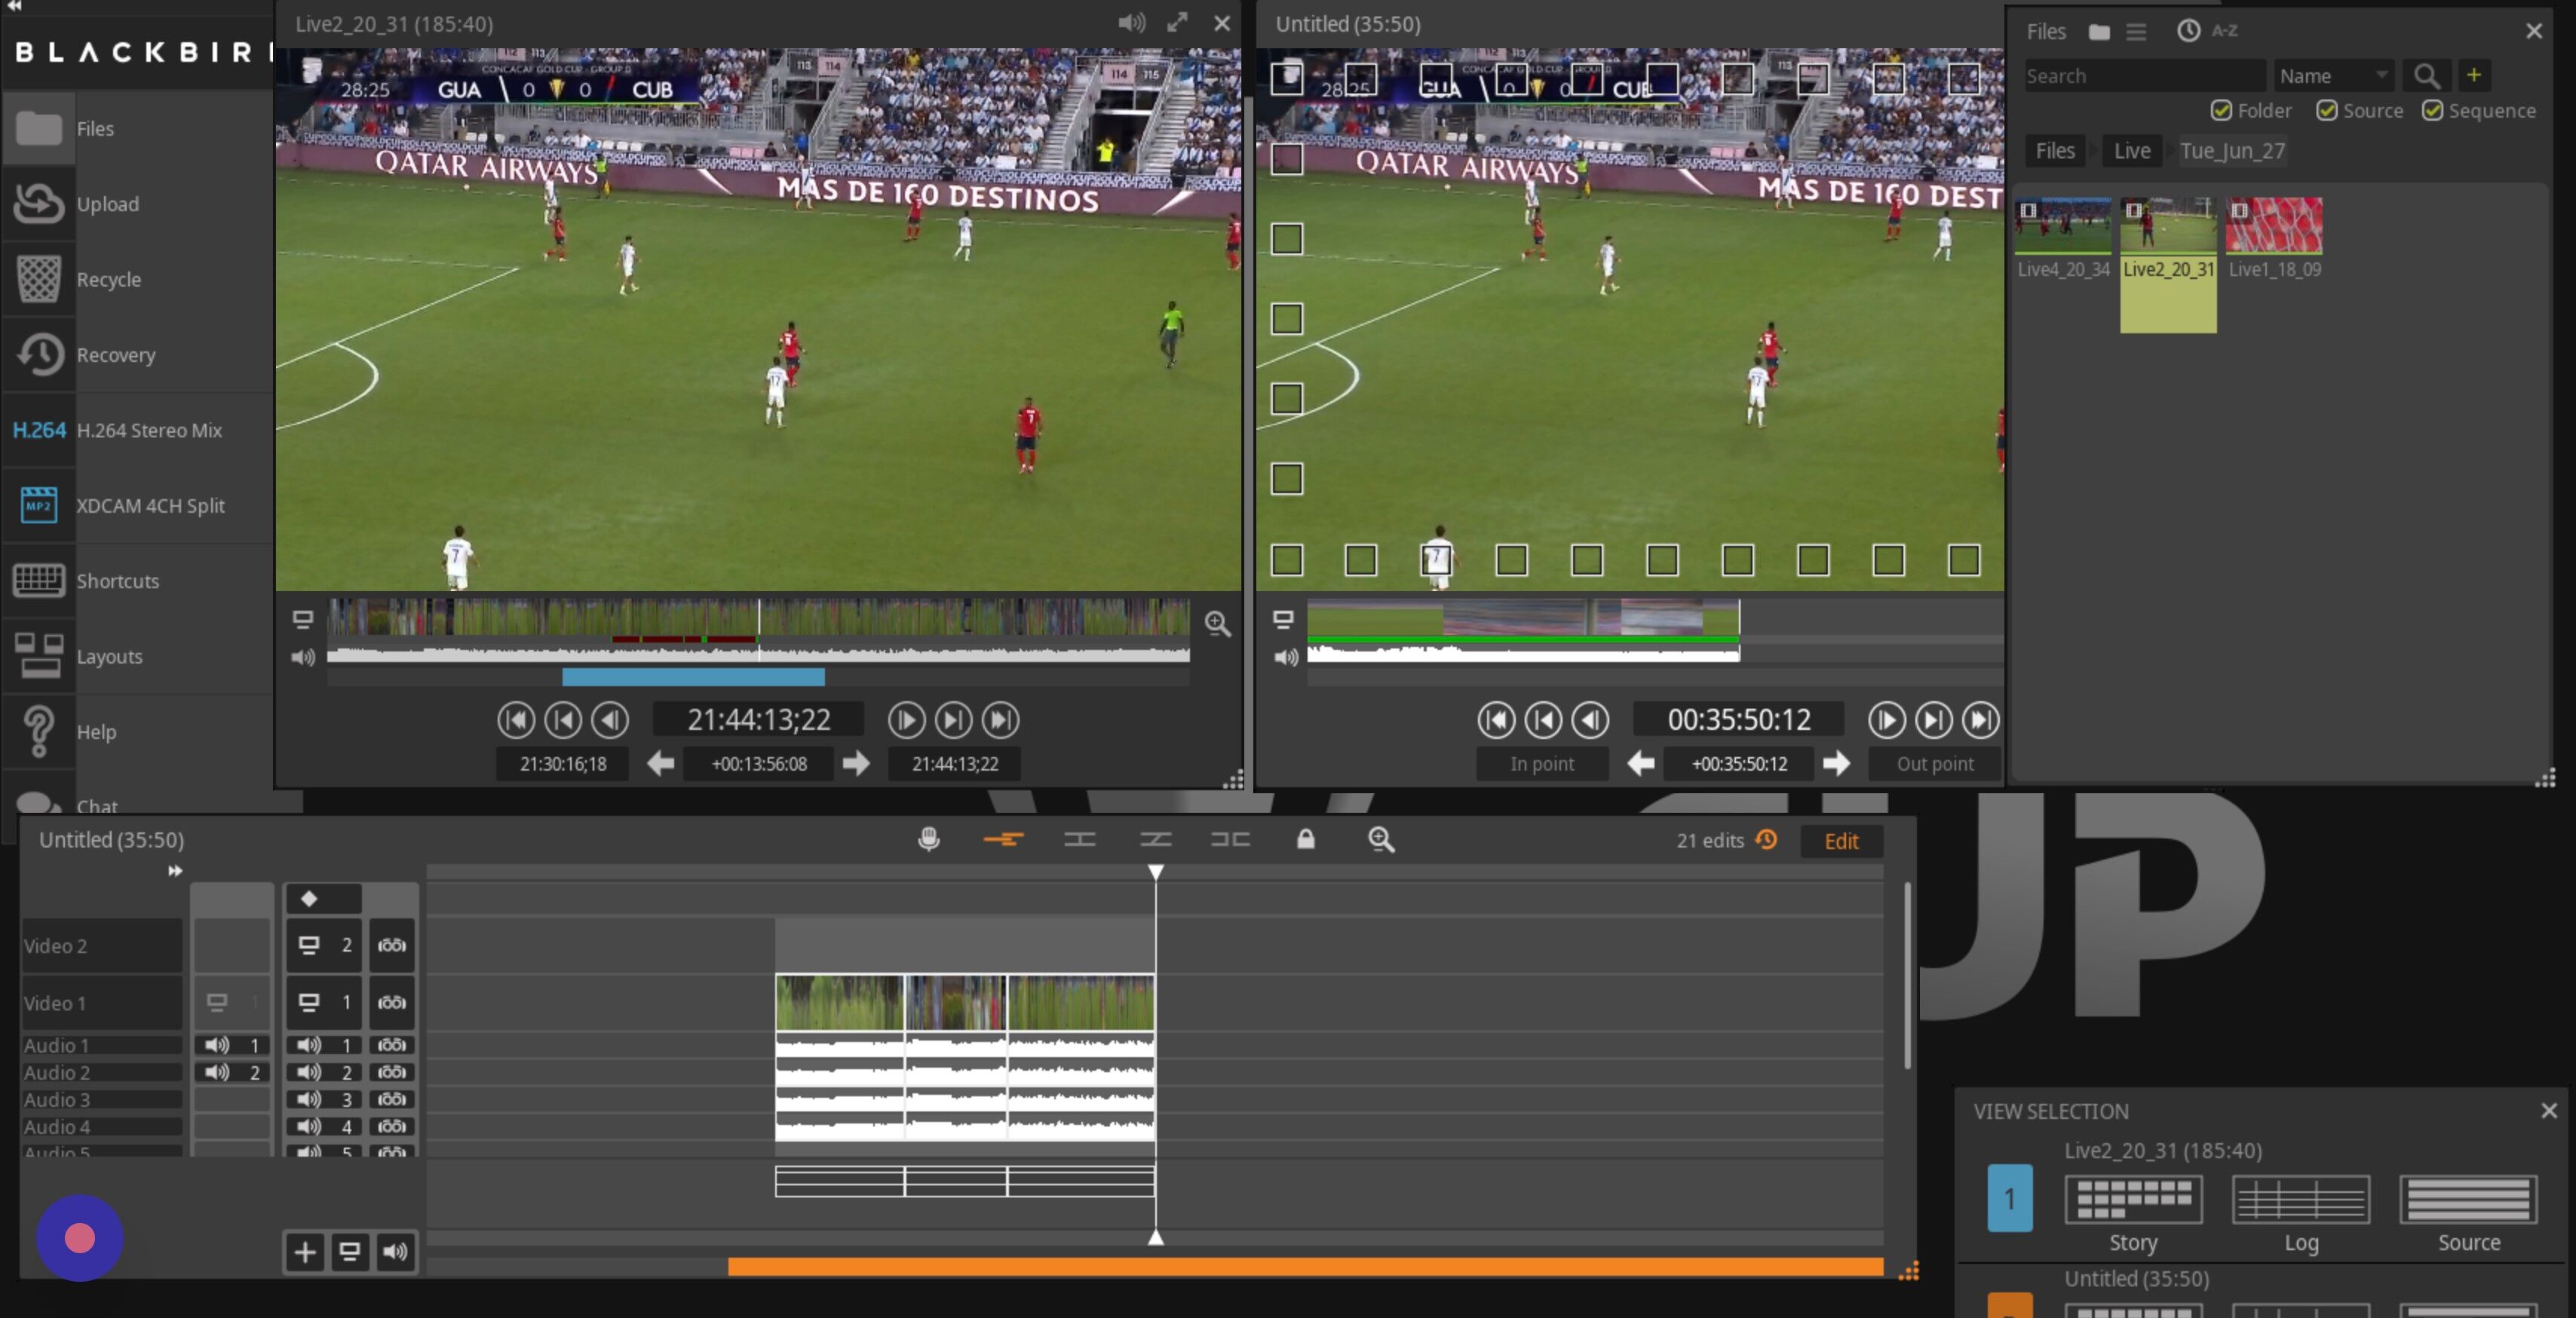Open the list view menu in Files panel
Image resolution: width=2576 pixels, height=1318 pixels.
pyautogui.click(x=2136, y=31)
